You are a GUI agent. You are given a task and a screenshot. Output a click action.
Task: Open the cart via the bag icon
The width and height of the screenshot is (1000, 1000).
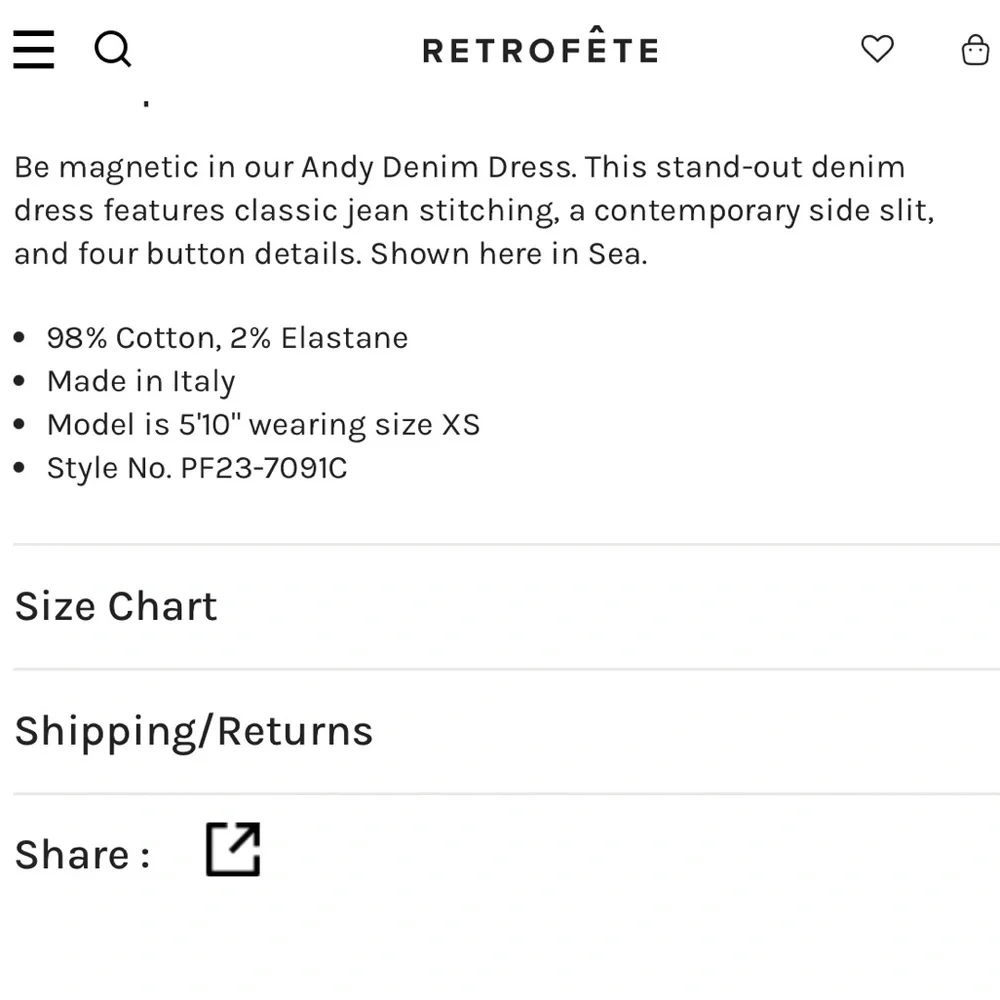[x=975, y=50]
